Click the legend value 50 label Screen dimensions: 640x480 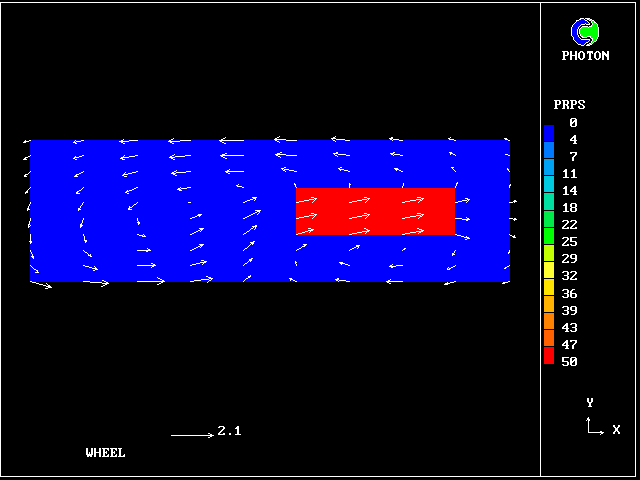click(x=569, y=362)
